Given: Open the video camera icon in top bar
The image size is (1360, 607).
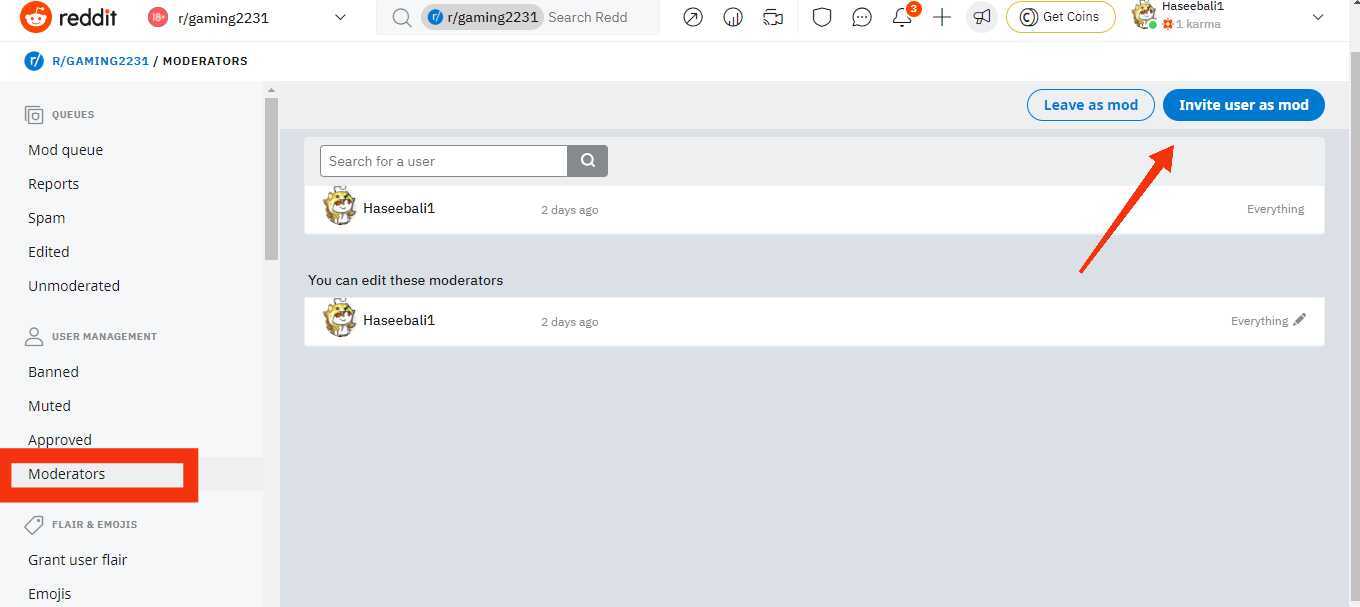Looking at the screenshot, I should point(772,17).
